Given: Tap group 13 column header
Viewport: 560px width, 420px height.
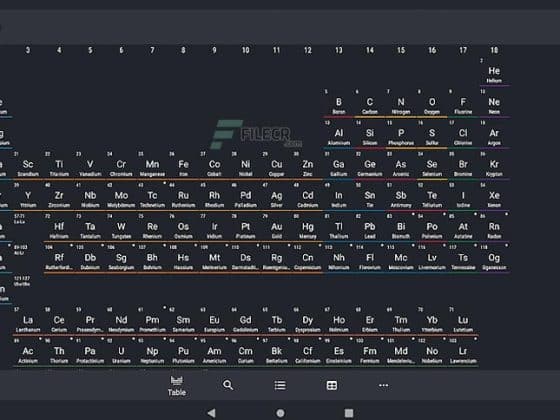Looking at the screenshot, I should (x=339, y=50).
